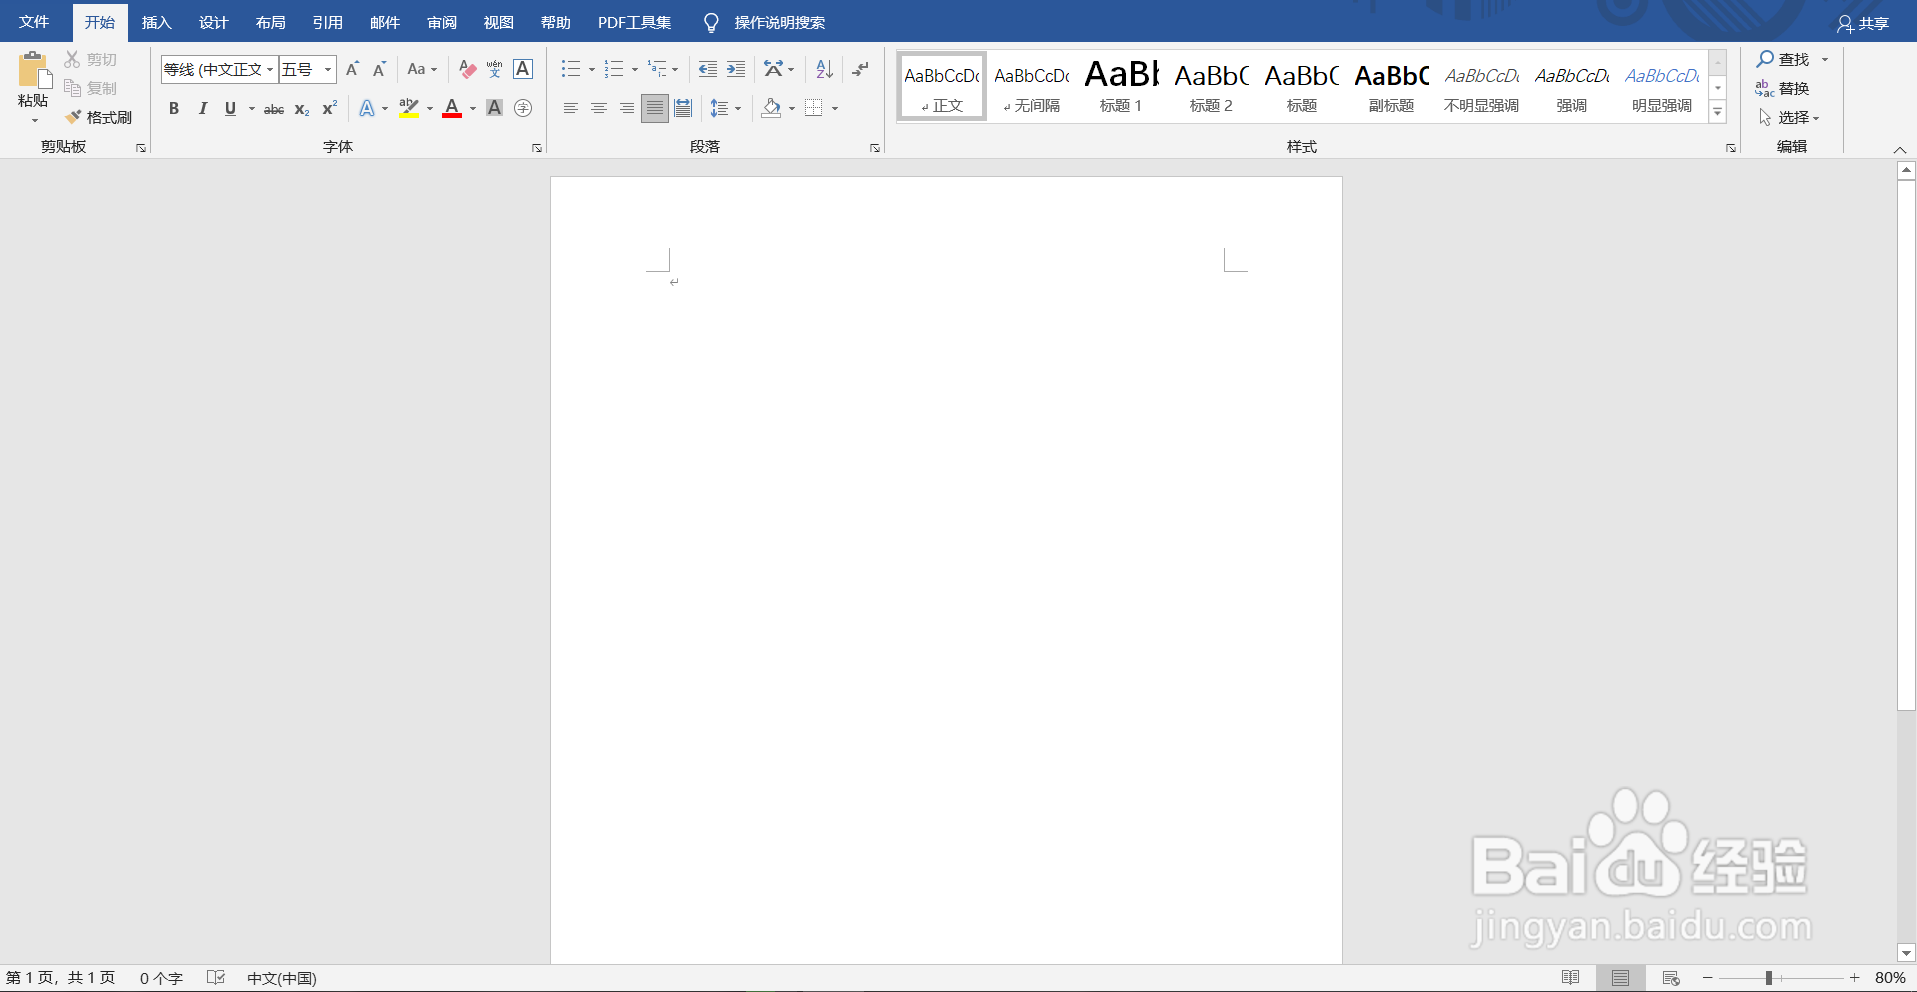The height and width of the screenshot is (992, 1917).
Task: Click the Paste clipboard icon
Action: 33,72
